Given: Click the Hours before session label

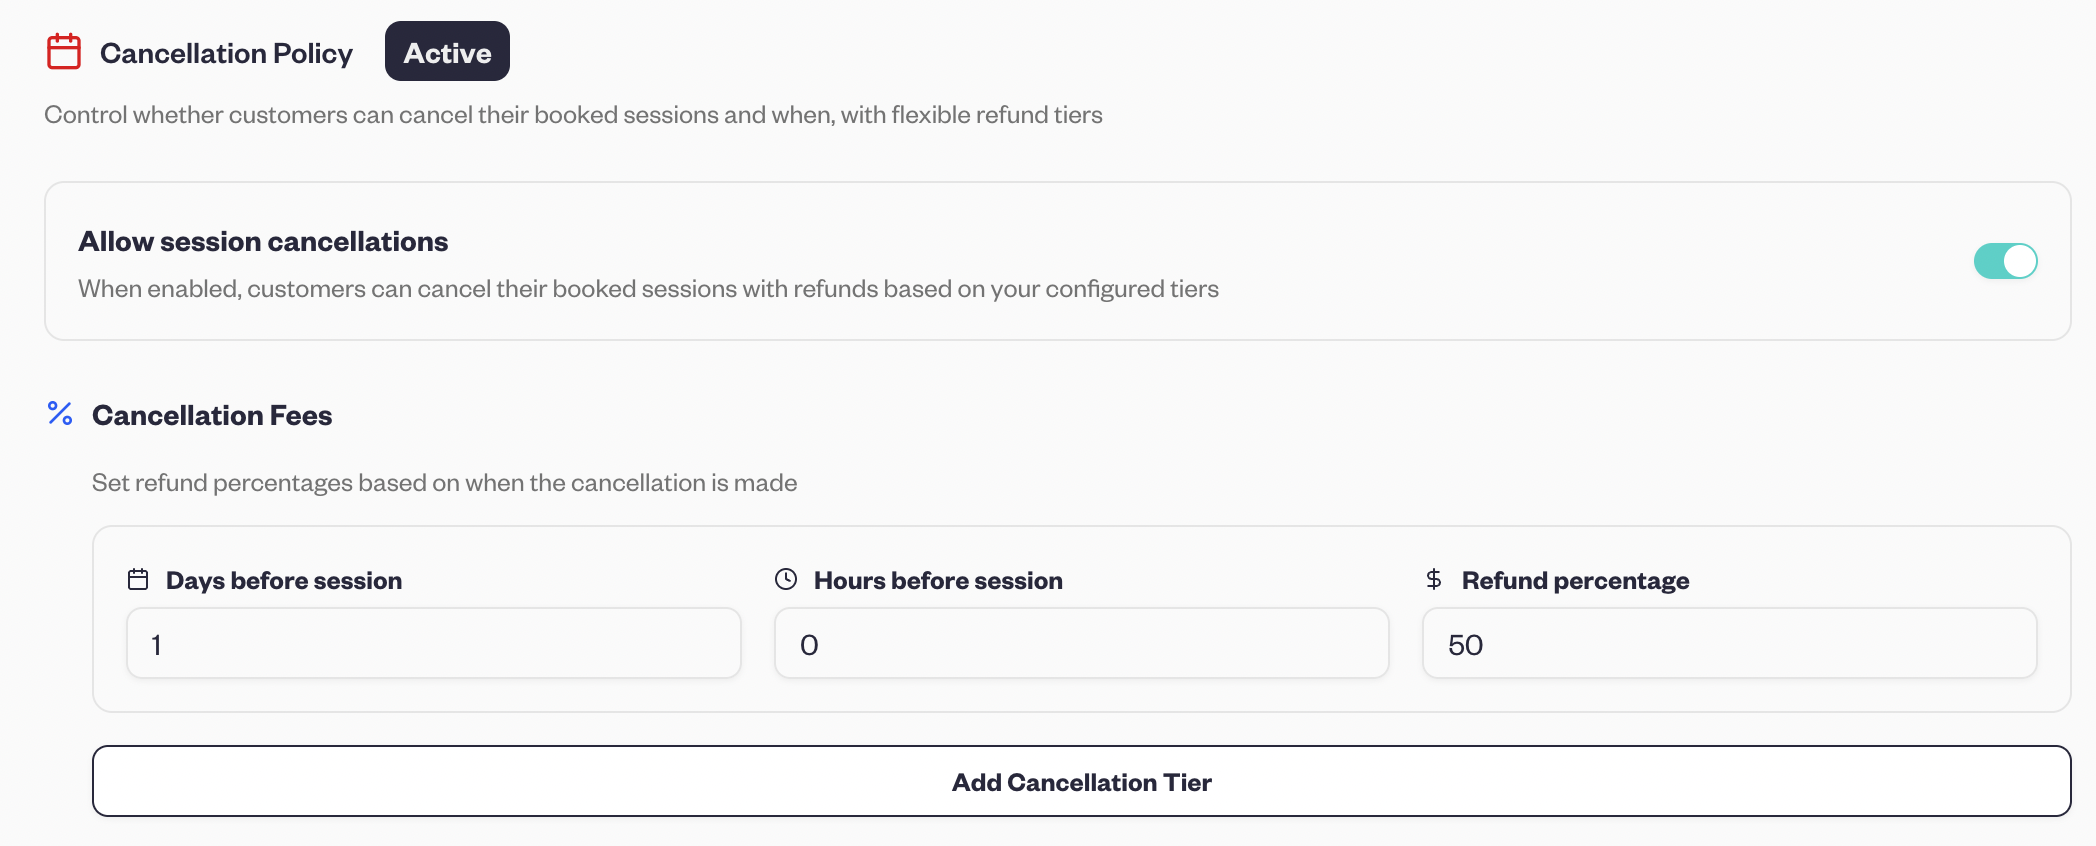Looking at the screenshot, I should point(938,581).
